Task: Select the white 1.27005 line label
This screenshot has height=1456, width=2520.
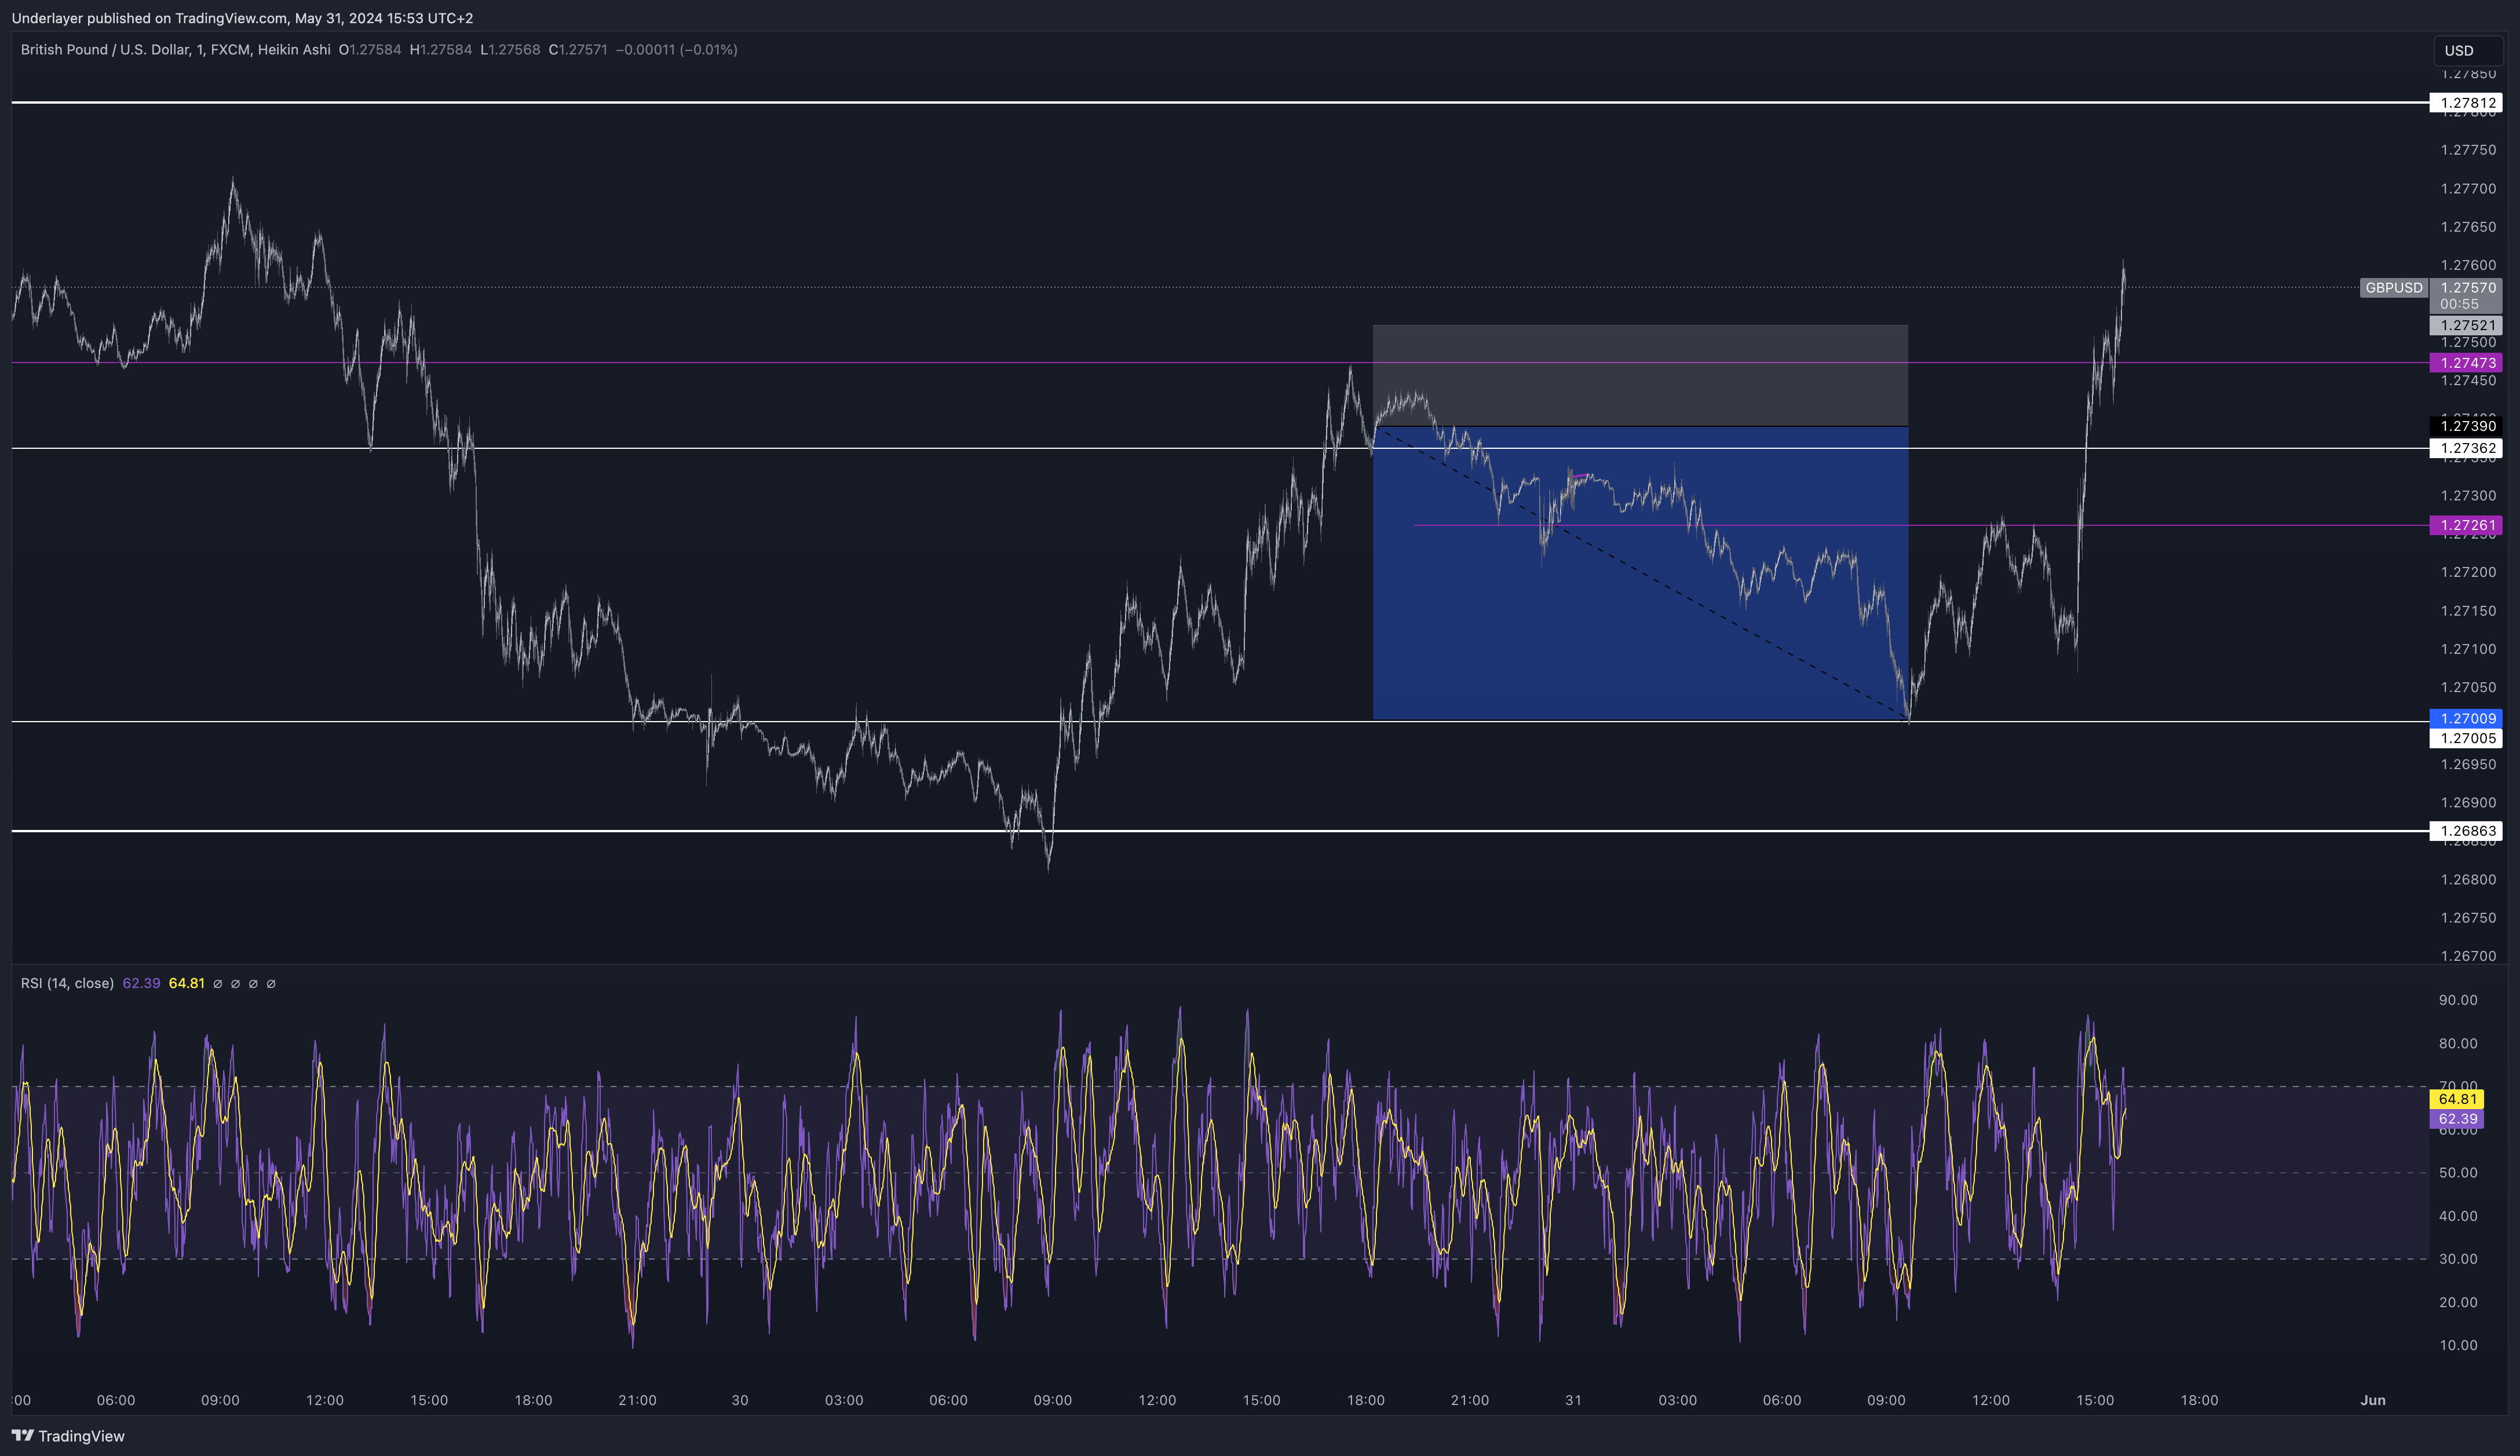Action: pyautogui.click(x=2465, y=738)
